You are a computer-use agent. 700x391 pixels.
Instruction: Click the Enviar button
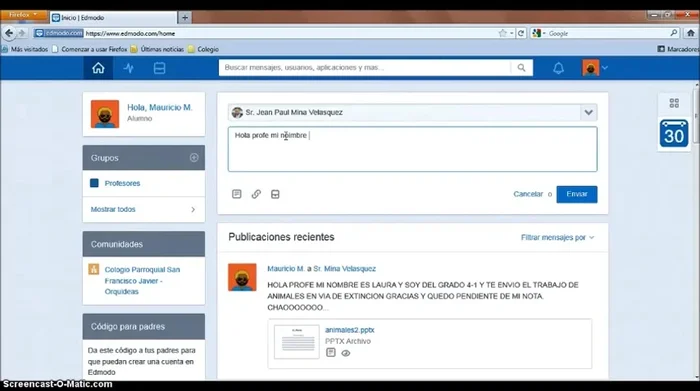pos(576,194)
